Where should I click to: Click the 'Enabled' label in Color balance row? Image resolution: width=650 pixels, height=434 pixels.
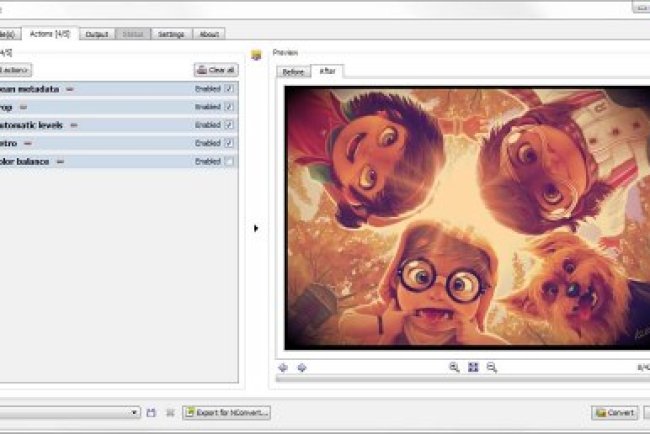(x=208, y=161)
